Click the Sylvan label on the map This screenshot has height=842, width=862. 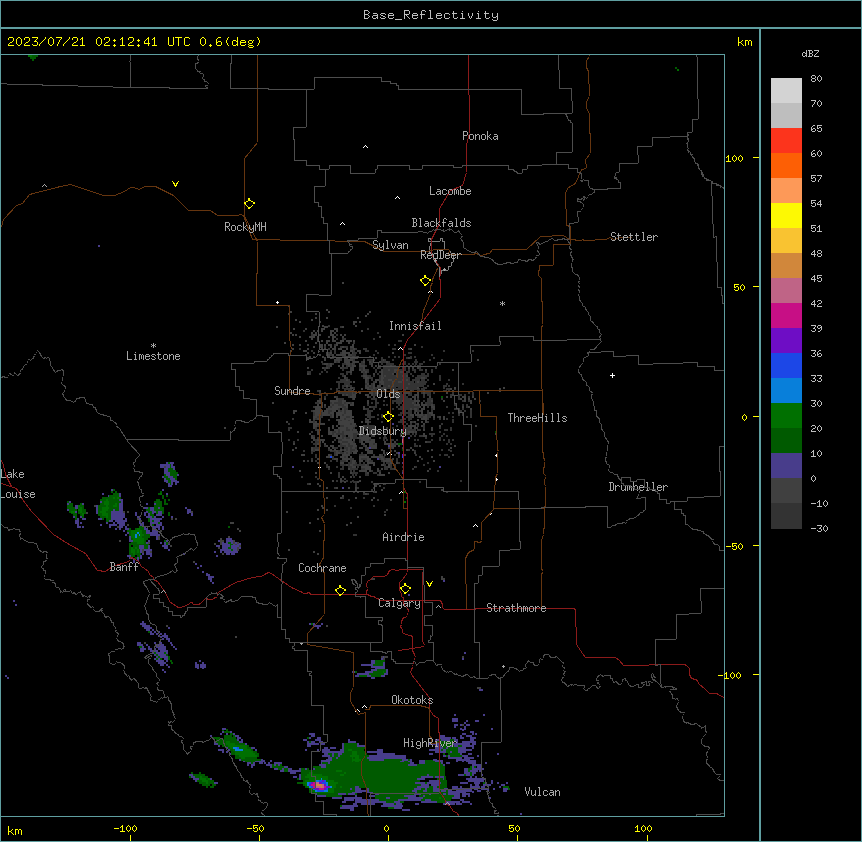390,245
